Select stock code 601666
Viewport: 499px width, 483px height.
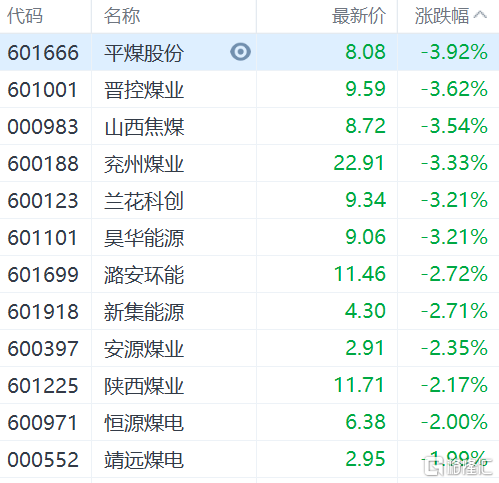pos(43,53)
